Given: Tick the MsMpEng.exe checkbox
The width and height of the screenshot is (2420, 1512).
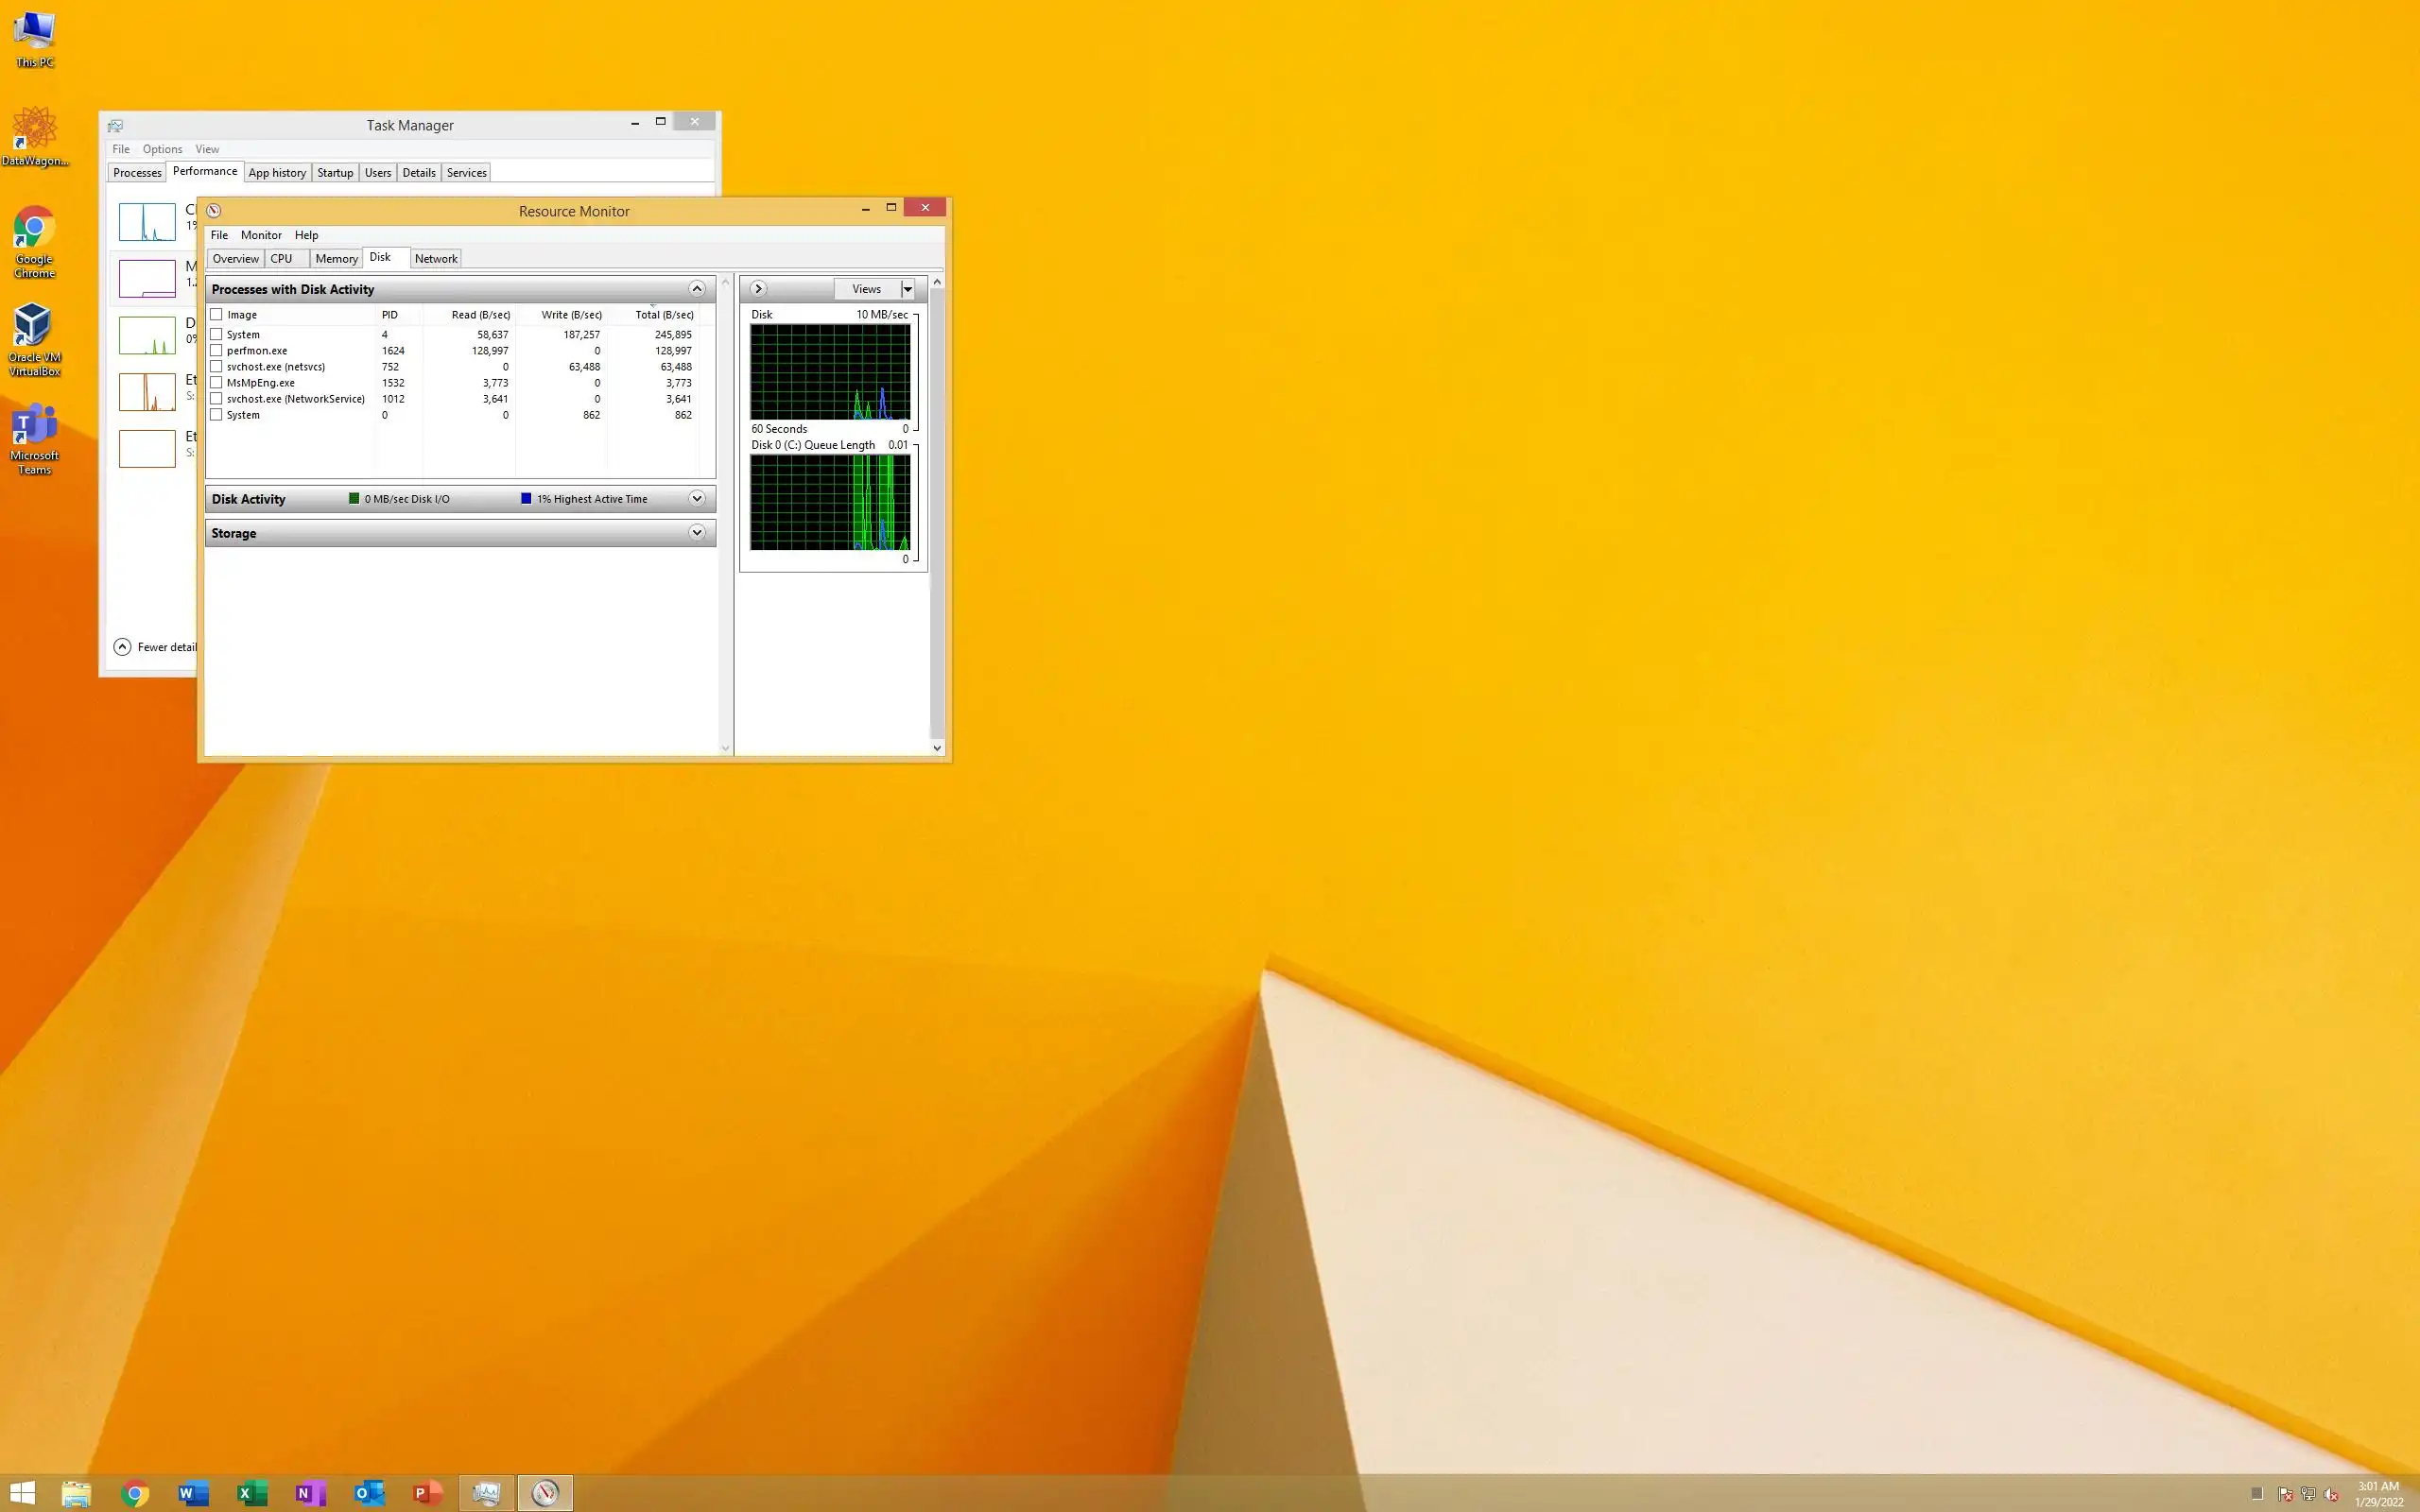Looking at the screenshot, I should 216,383.
